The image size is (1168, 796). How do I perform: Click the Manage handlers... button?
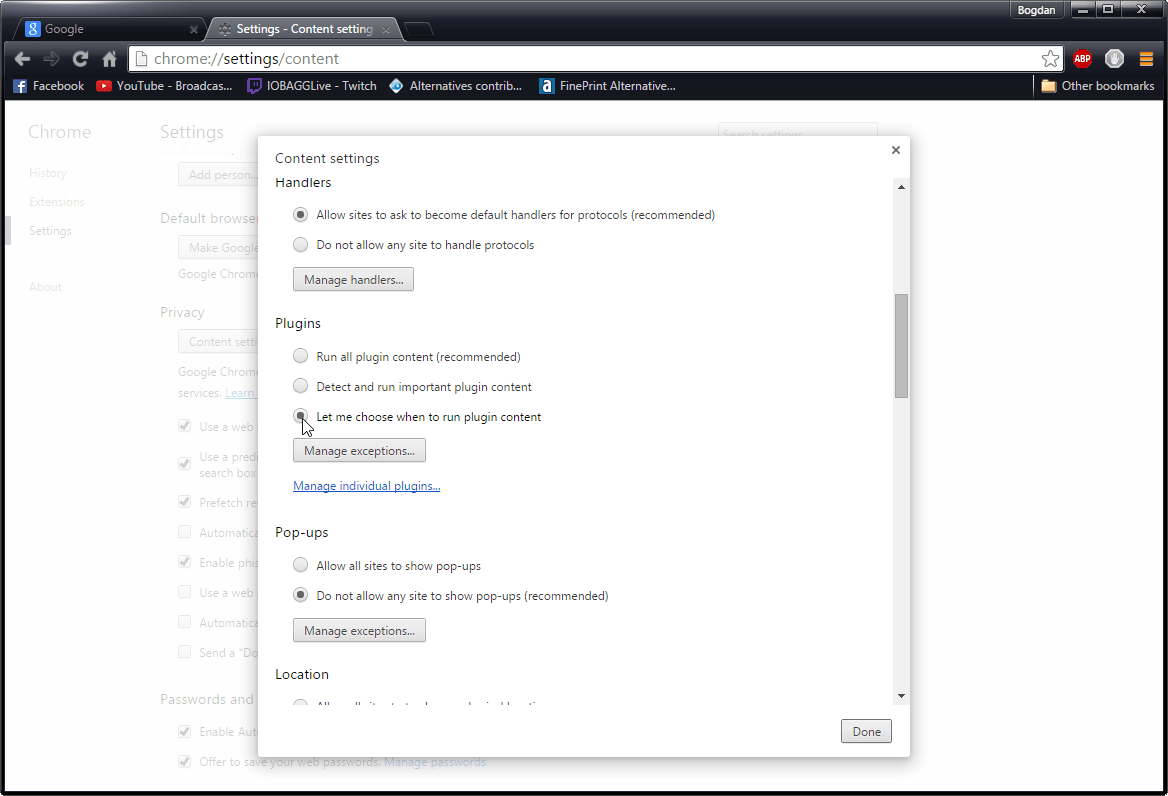pyautogui.click(x=353, y=279)
